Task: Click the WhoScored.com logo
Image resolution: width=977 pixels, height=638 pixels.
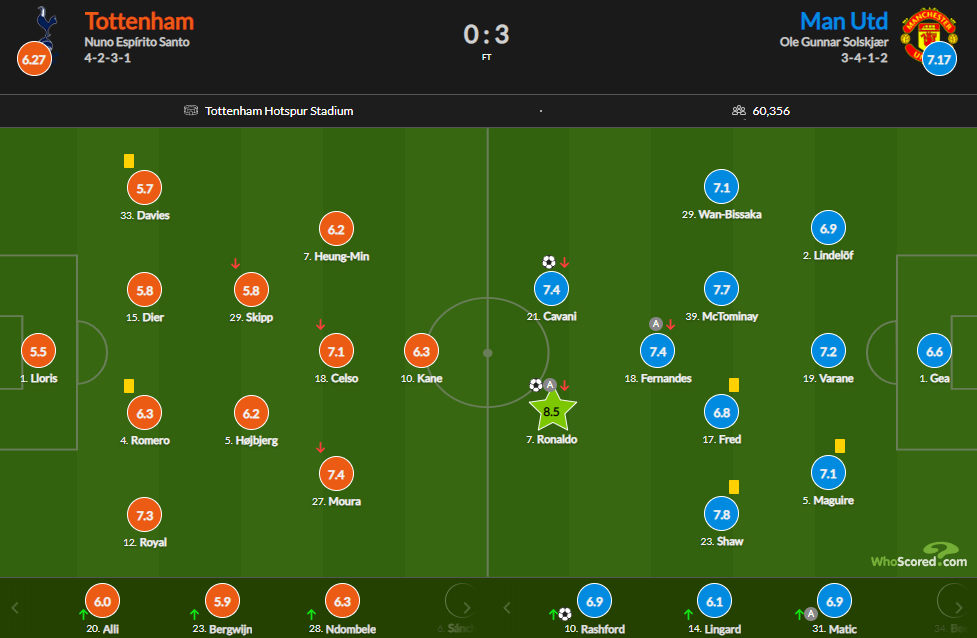Action: tap(919, 555)
